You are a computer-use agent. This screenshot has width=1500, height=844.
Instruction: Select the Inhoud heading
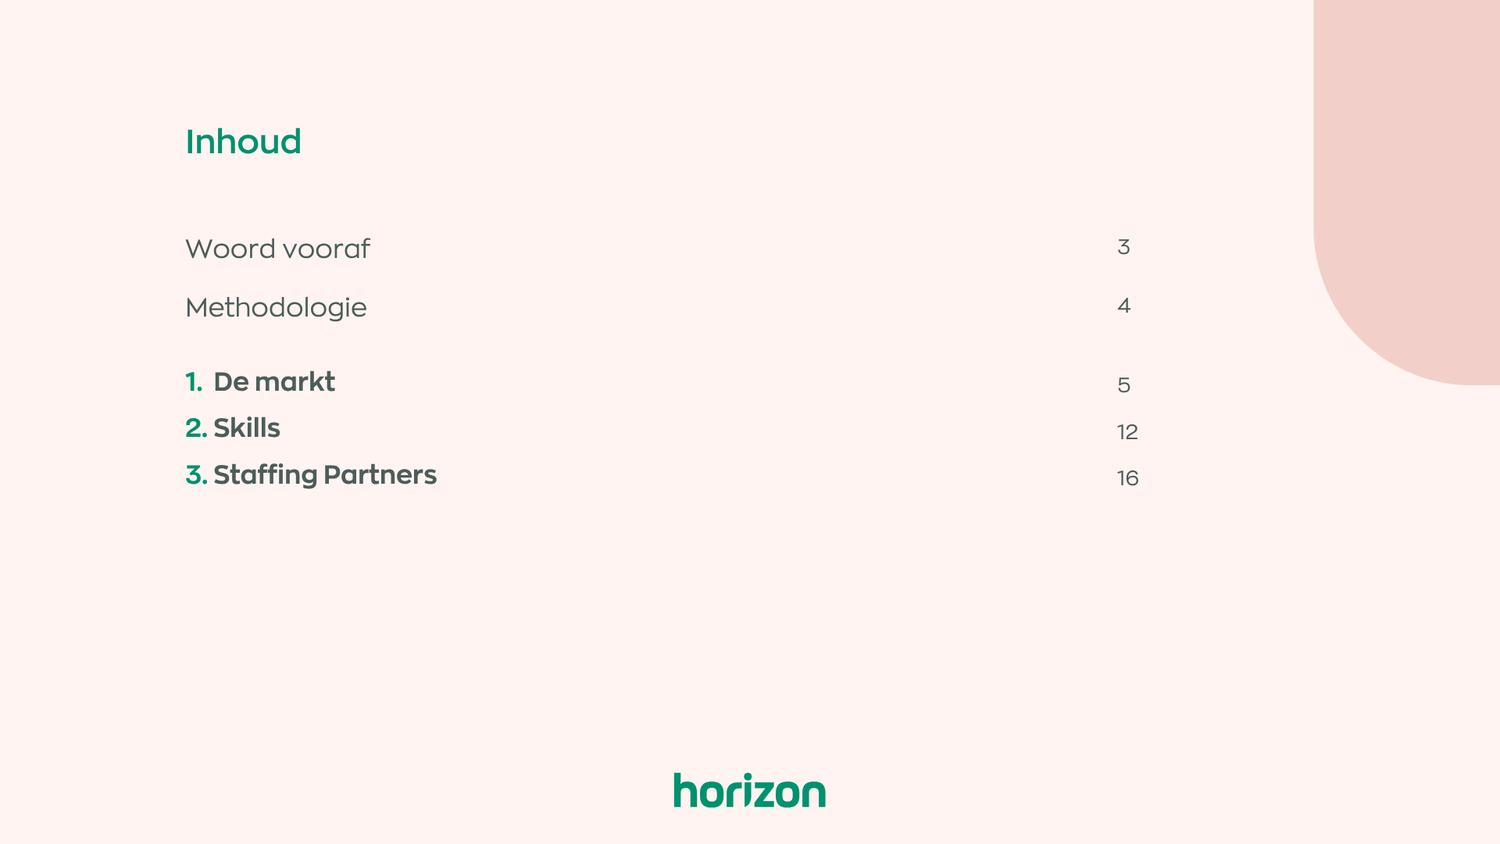243,142
